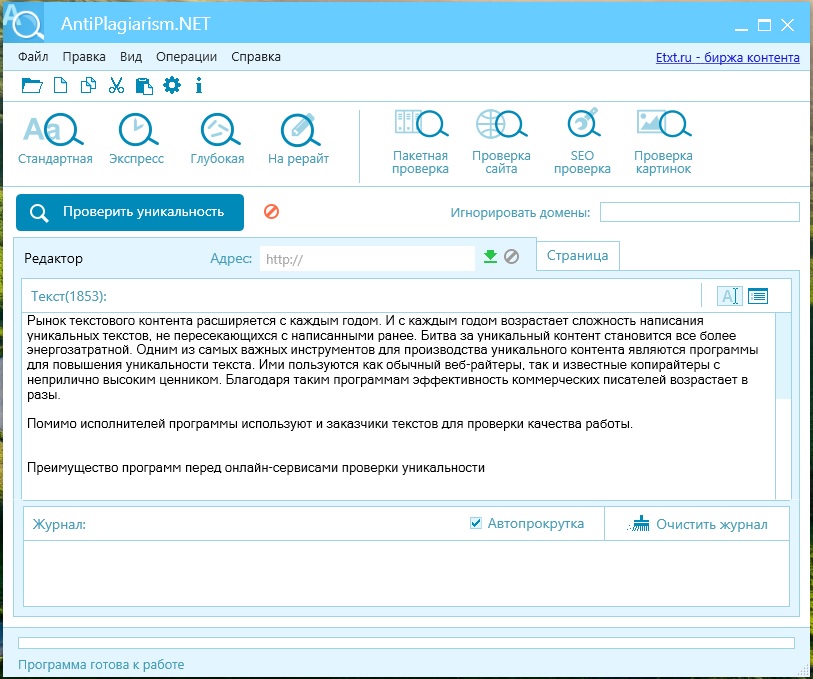The image size is (813, 679).
Task: Select the Редактор tab
Action: (53, 258)
